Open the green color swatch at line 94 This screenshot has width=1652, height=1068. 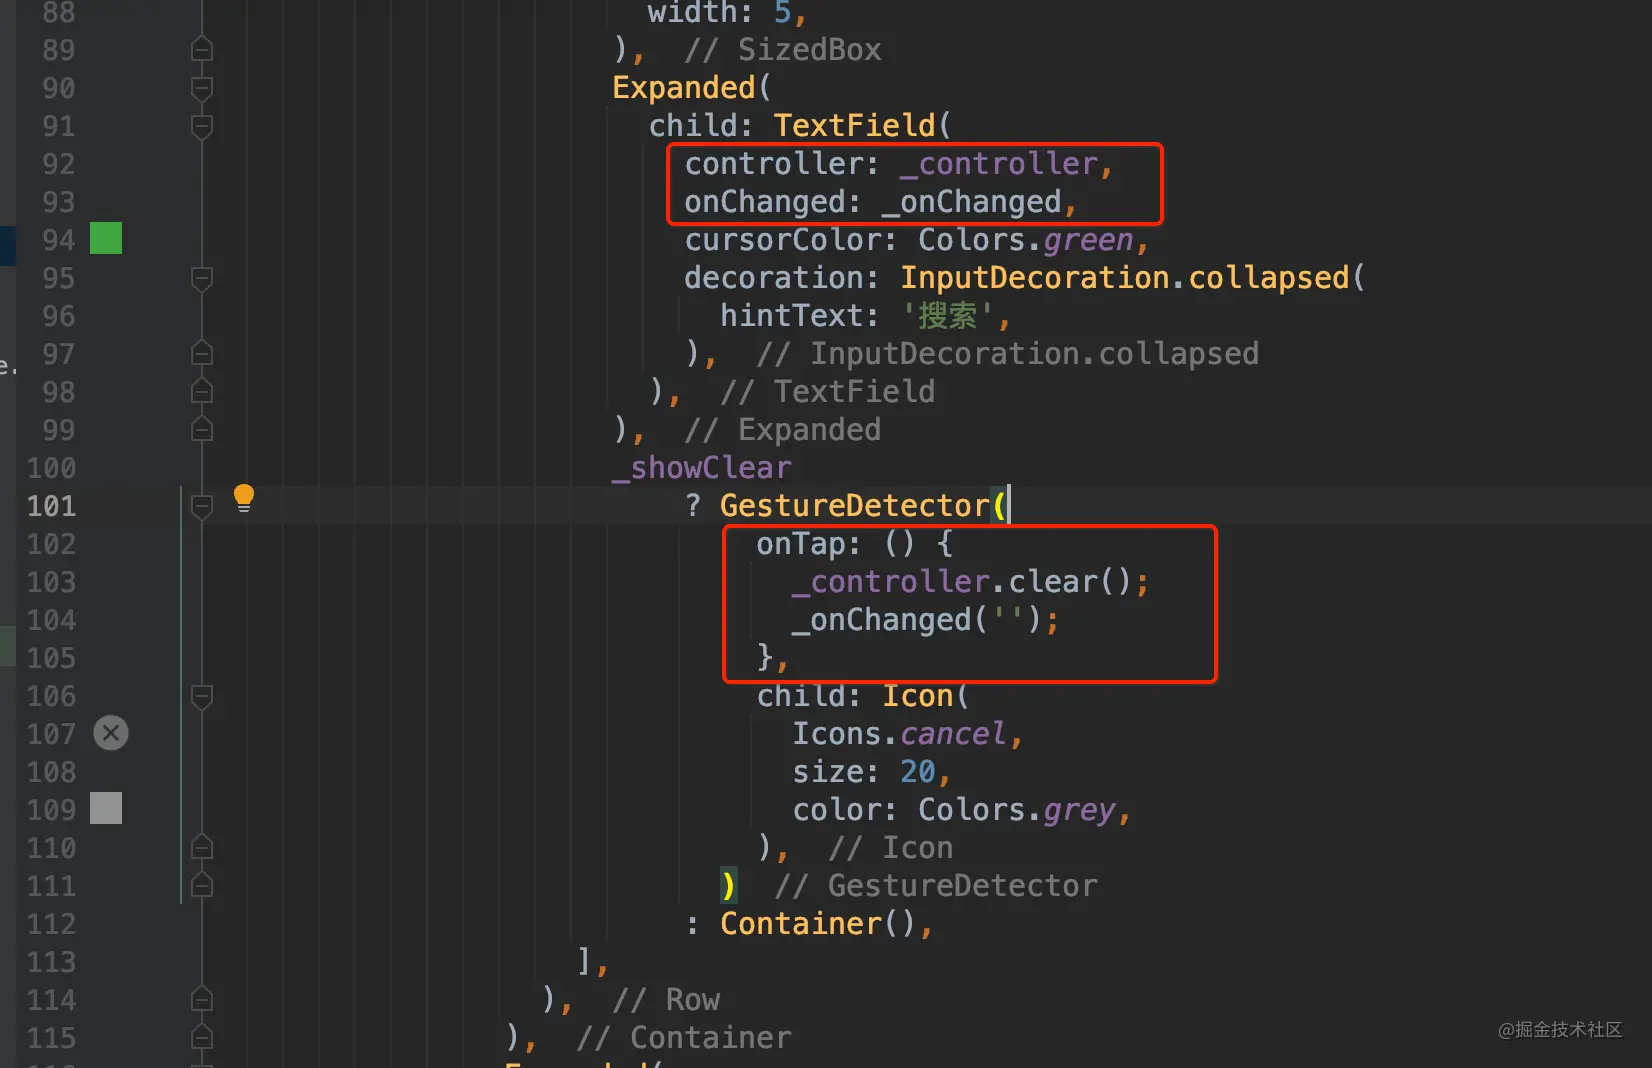[106, 238]
